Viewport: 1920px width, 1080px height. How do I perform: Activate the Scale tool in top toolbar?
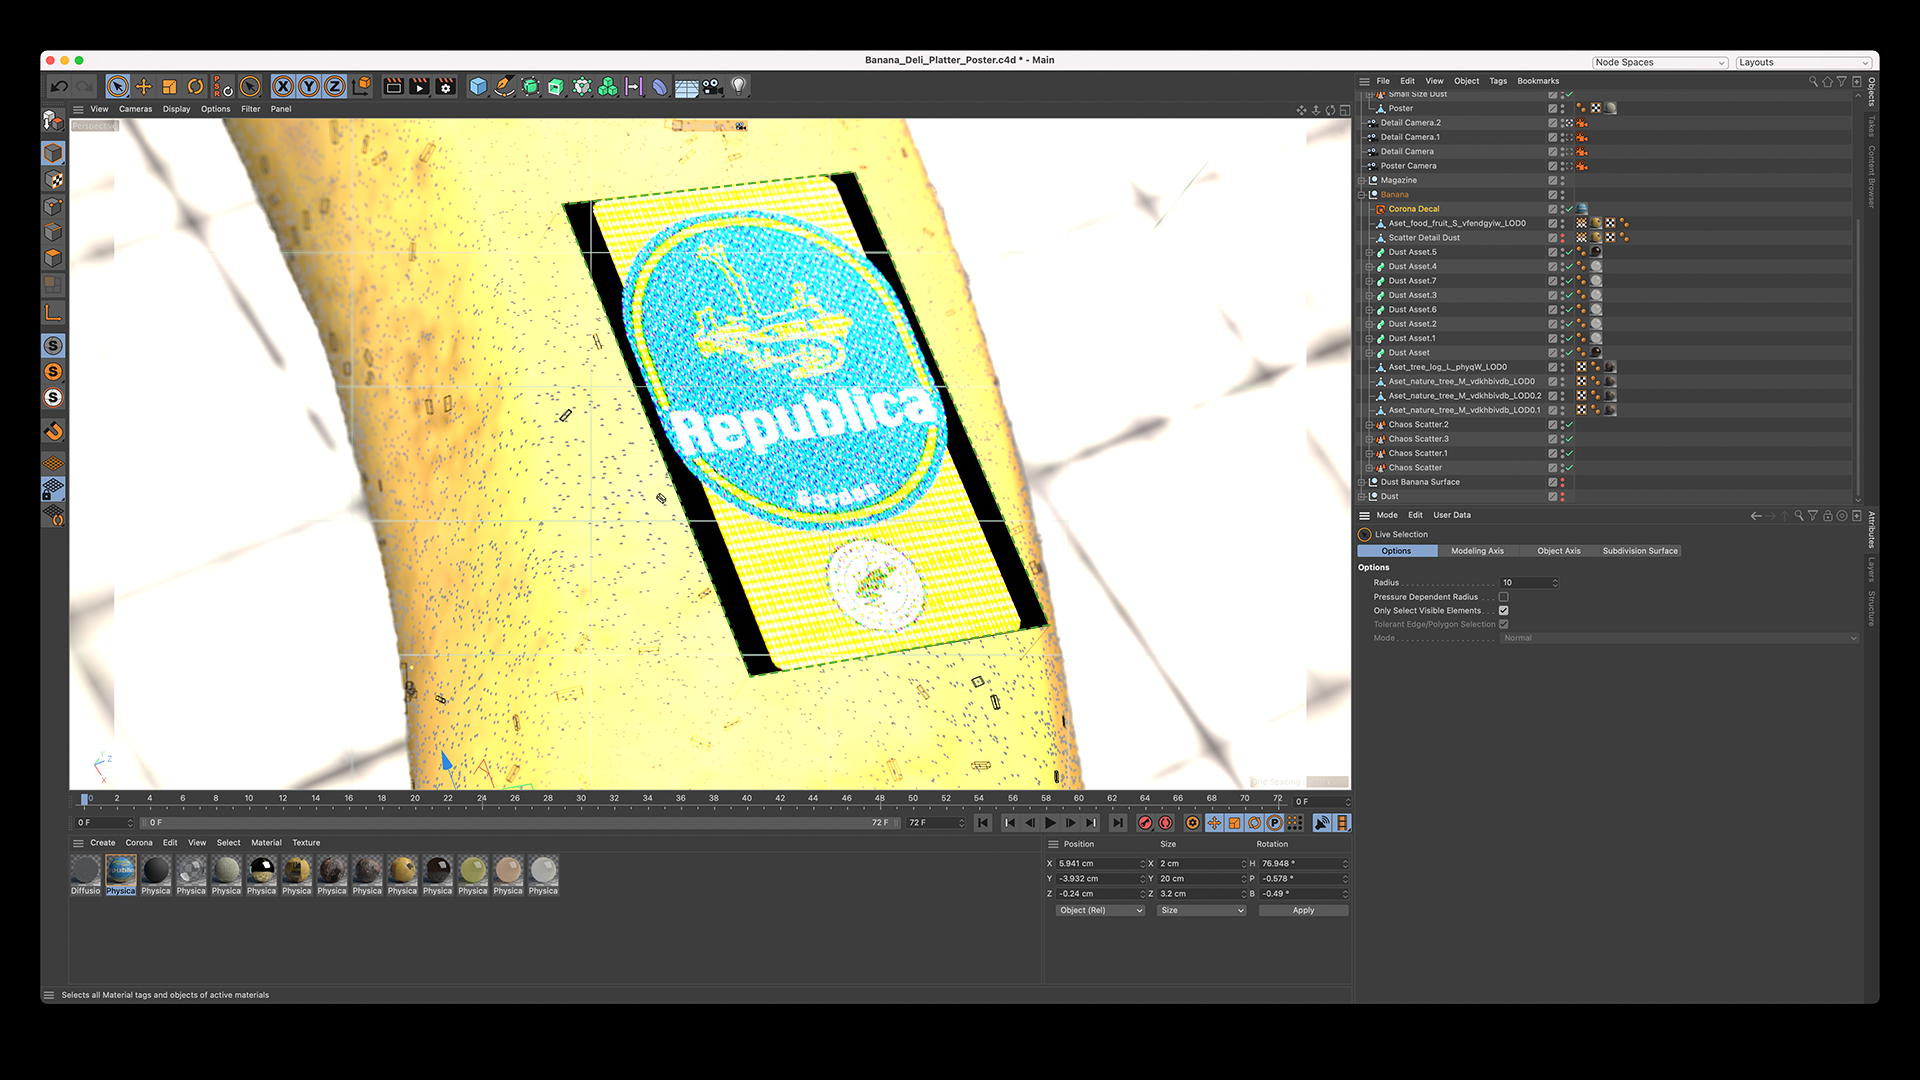(x=170, y=87)
